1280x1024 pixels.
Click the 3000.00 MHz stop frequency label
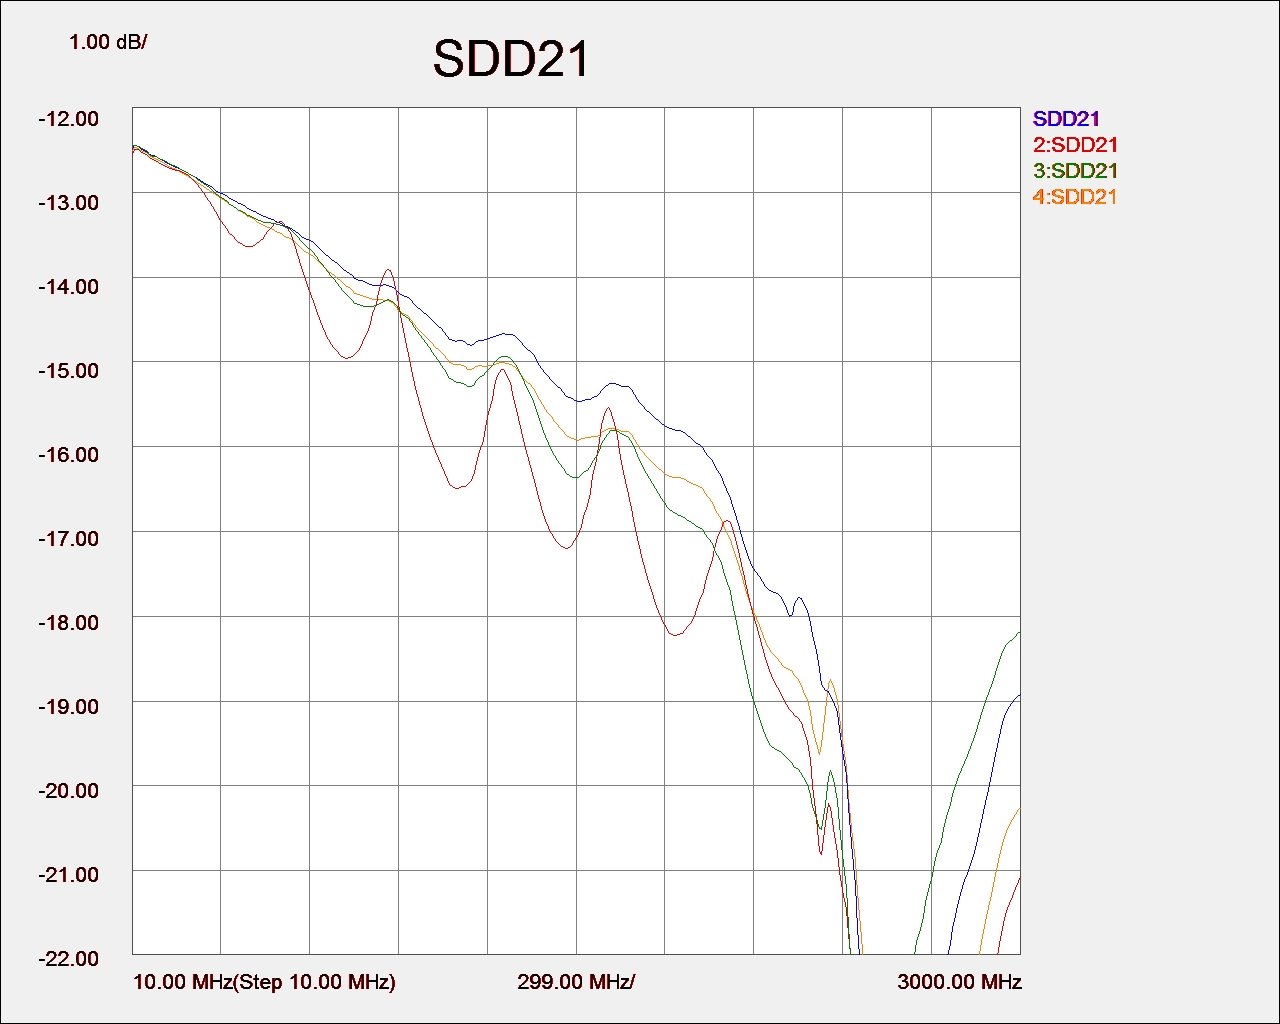pos(959,982)
